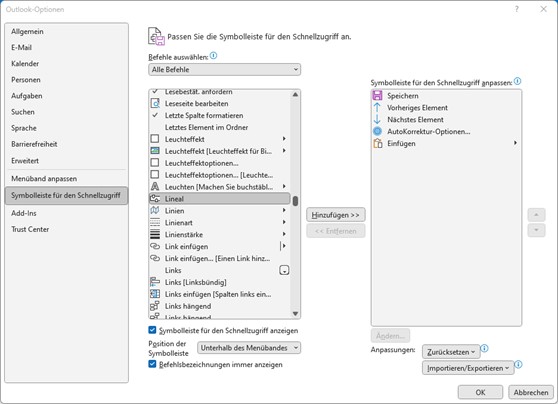Viewport: 558px width, 404px height.
Task: Toggle Befehlsbezeichnungen immer anzeigen checkbox
Action: coord(152,364)
